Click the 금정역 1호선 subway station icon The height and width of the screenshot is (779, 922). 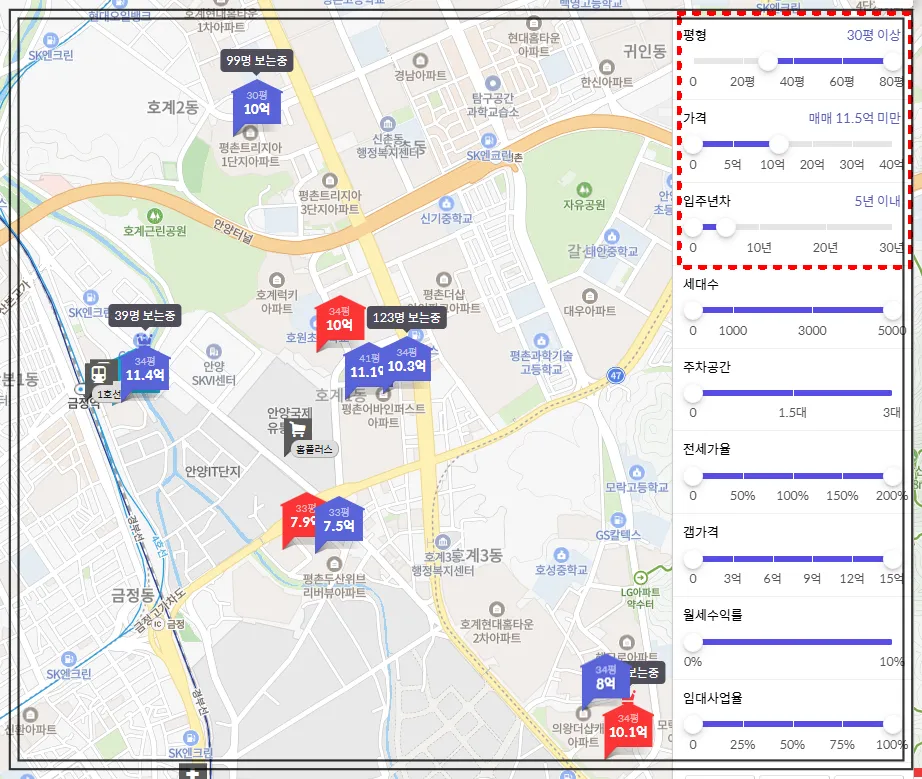pyautogui.click(x=97, y=374)
